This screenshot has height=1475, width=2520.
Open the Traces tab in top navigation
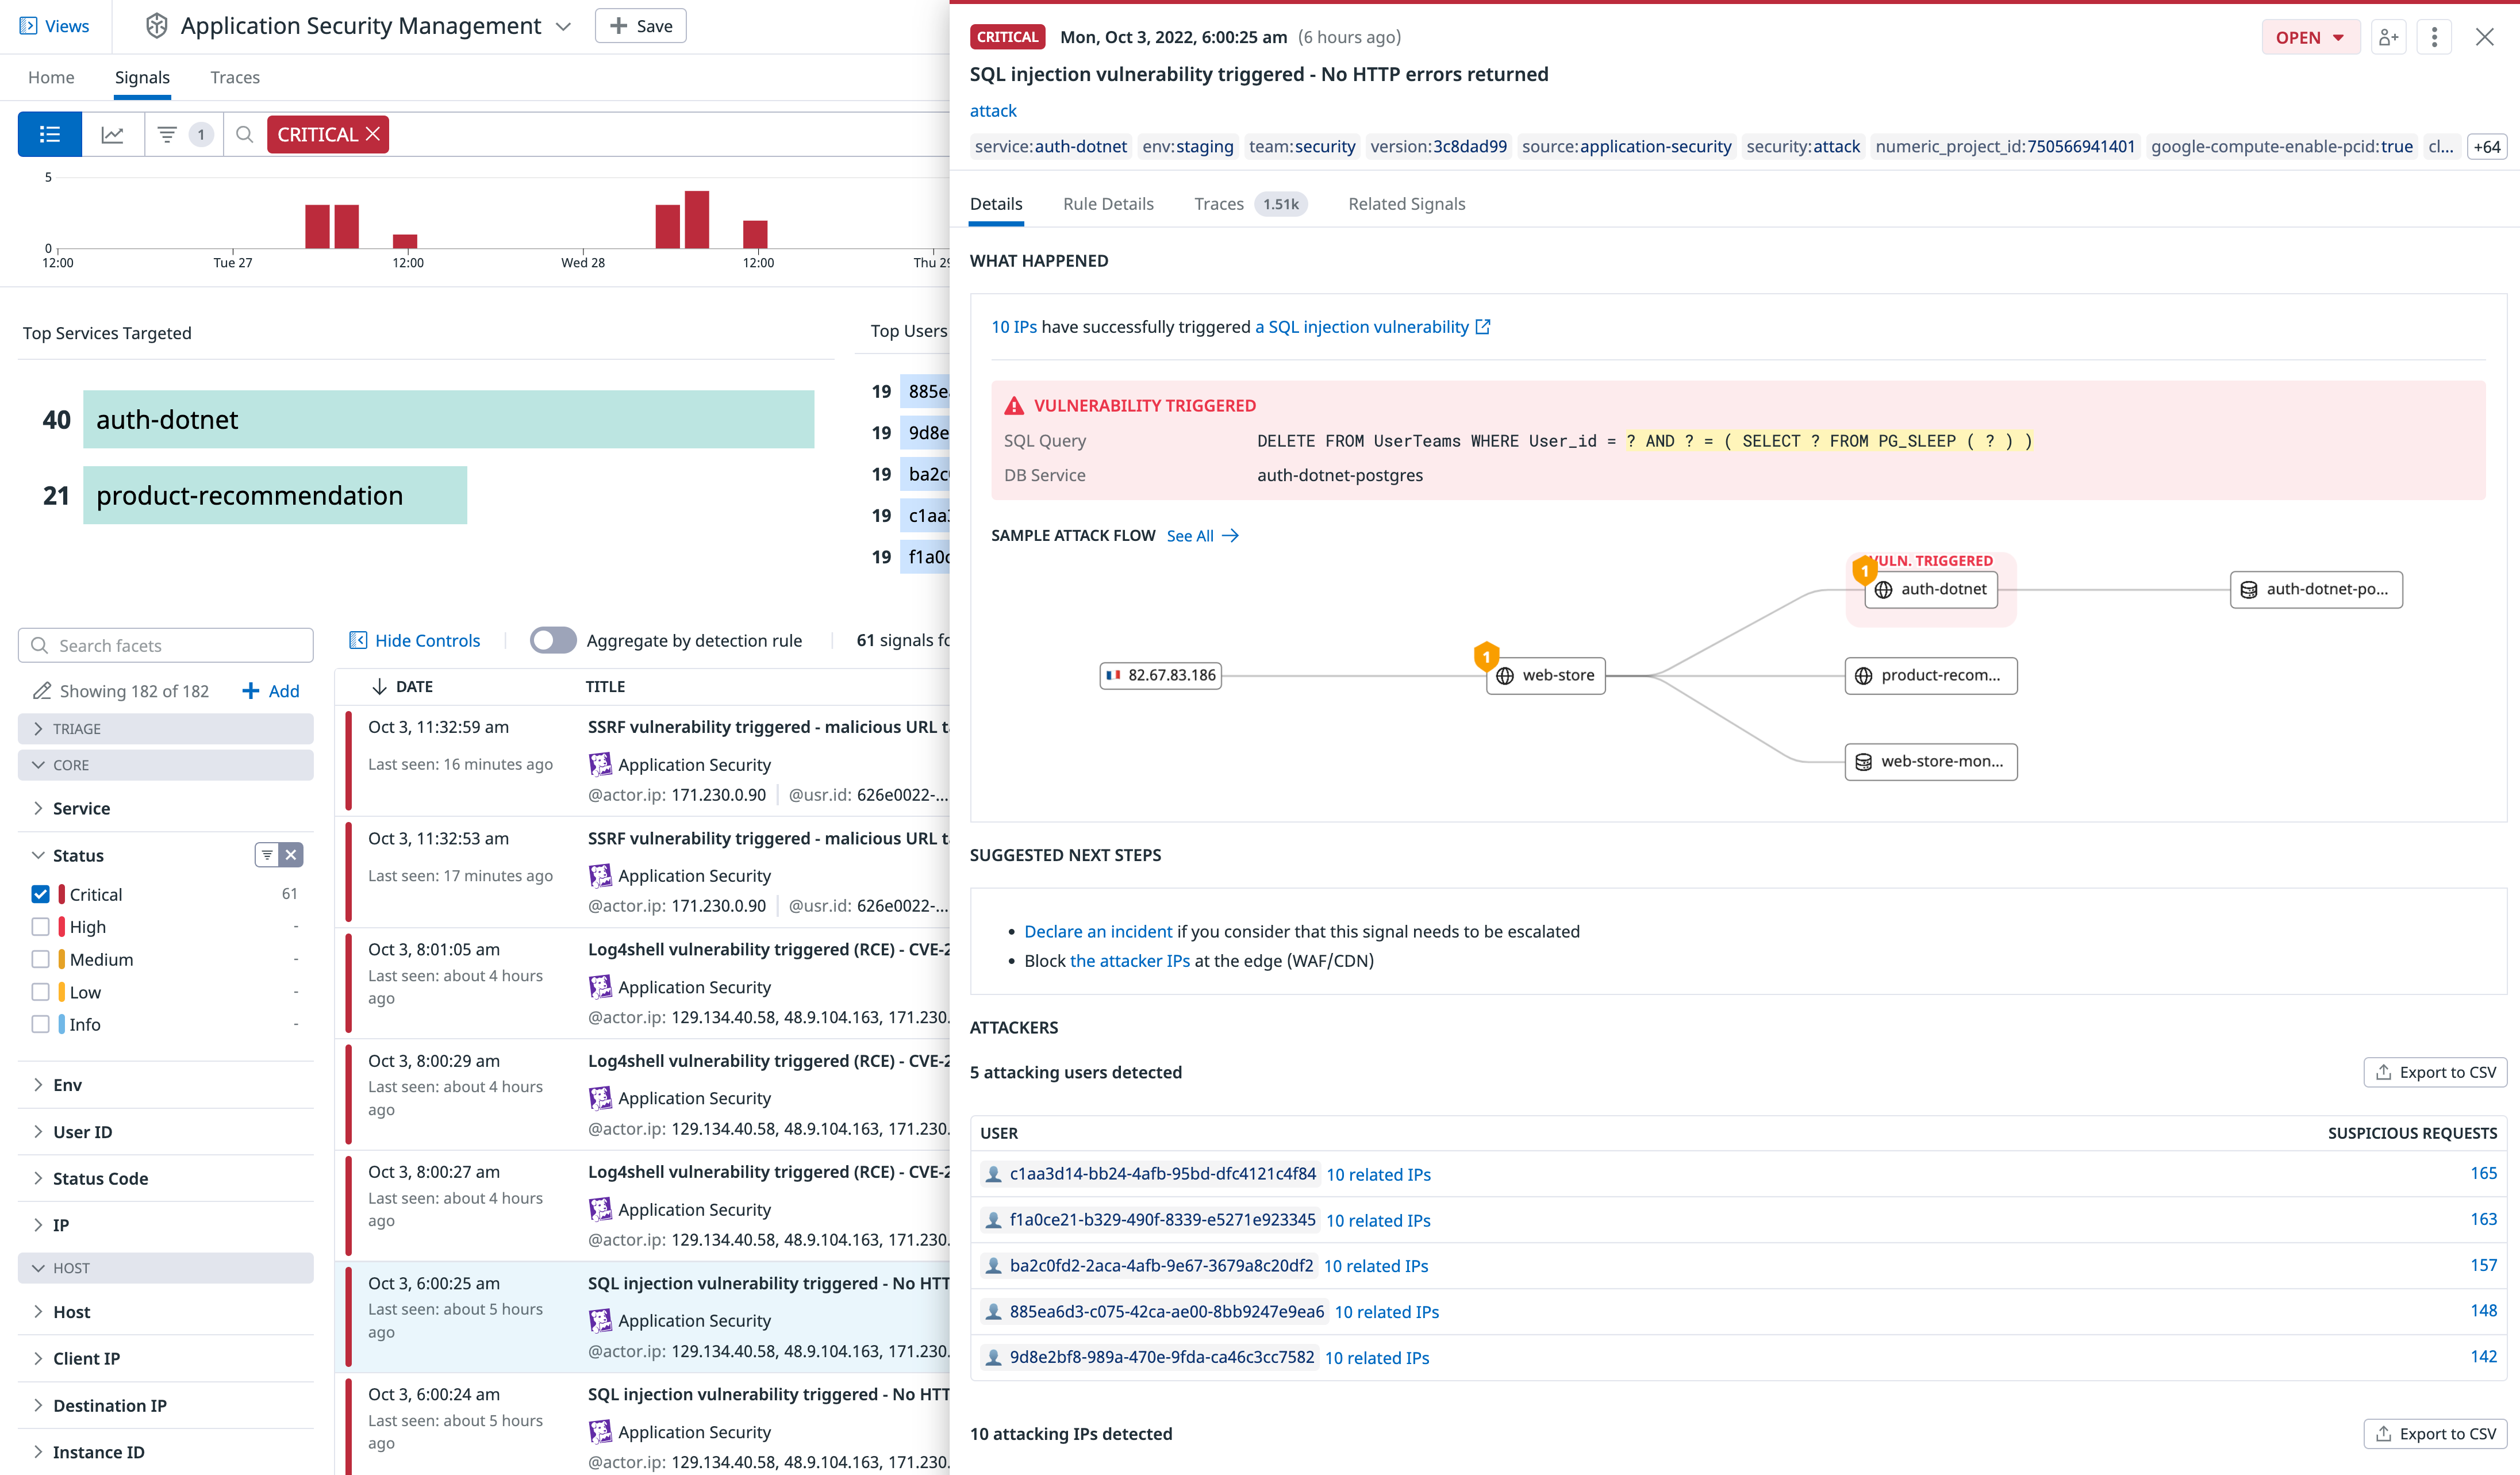point(234,77)
